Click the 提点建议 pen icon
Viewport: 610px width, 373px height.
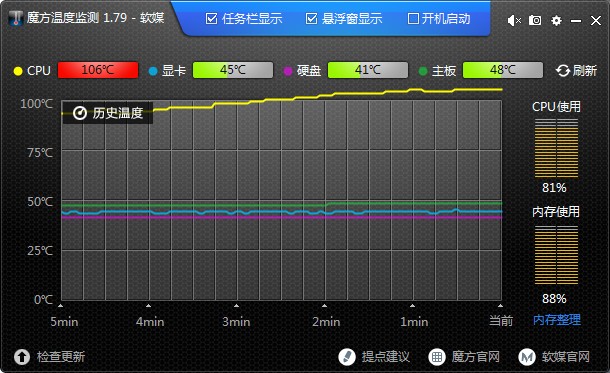pos(347,357)
